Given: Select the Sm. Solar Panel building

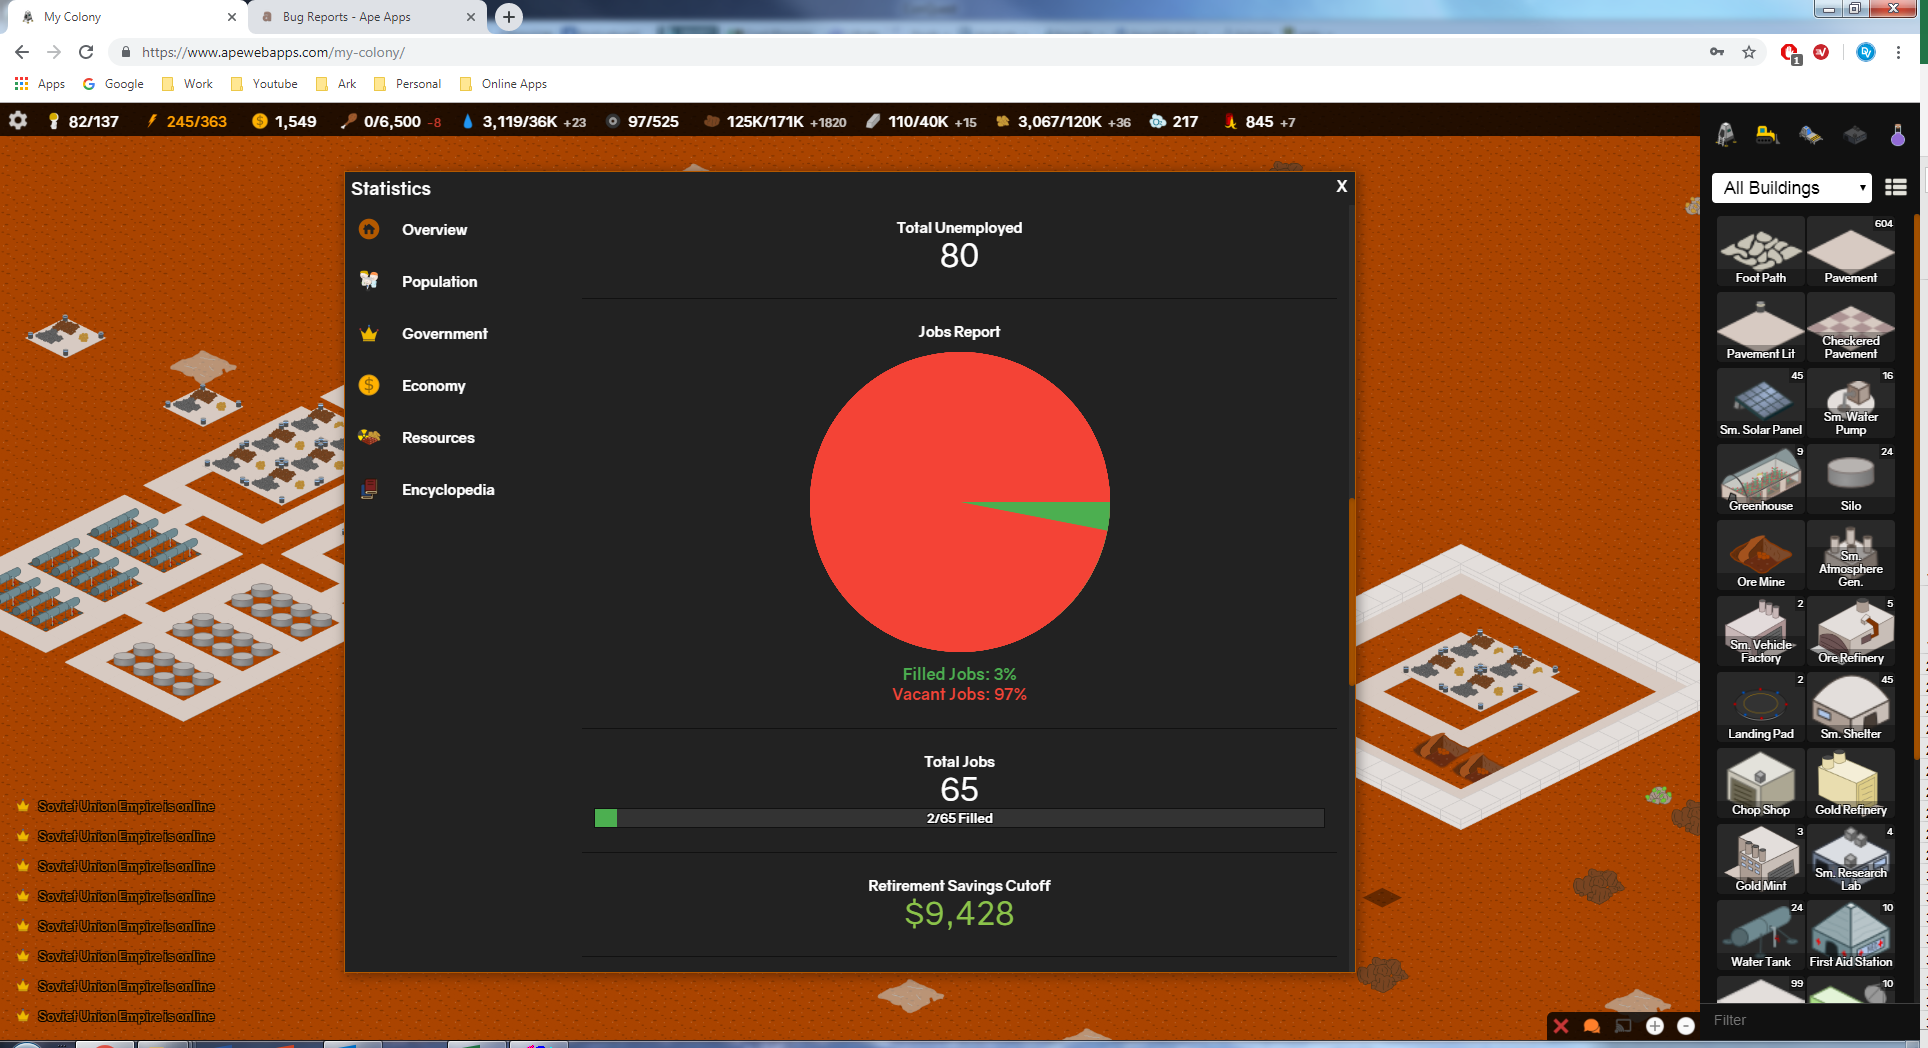Looking at the screenshot, I should 1761,404.
